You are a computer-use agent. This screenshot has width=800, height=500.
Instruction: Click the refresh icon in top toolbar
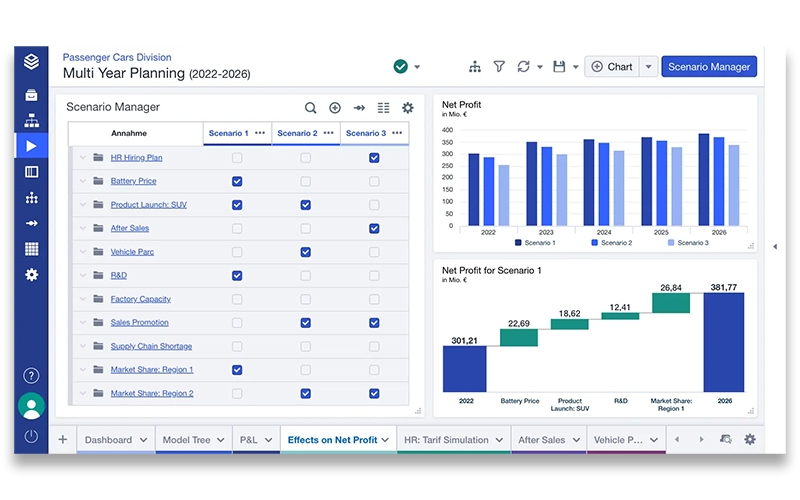pos(523,67)
